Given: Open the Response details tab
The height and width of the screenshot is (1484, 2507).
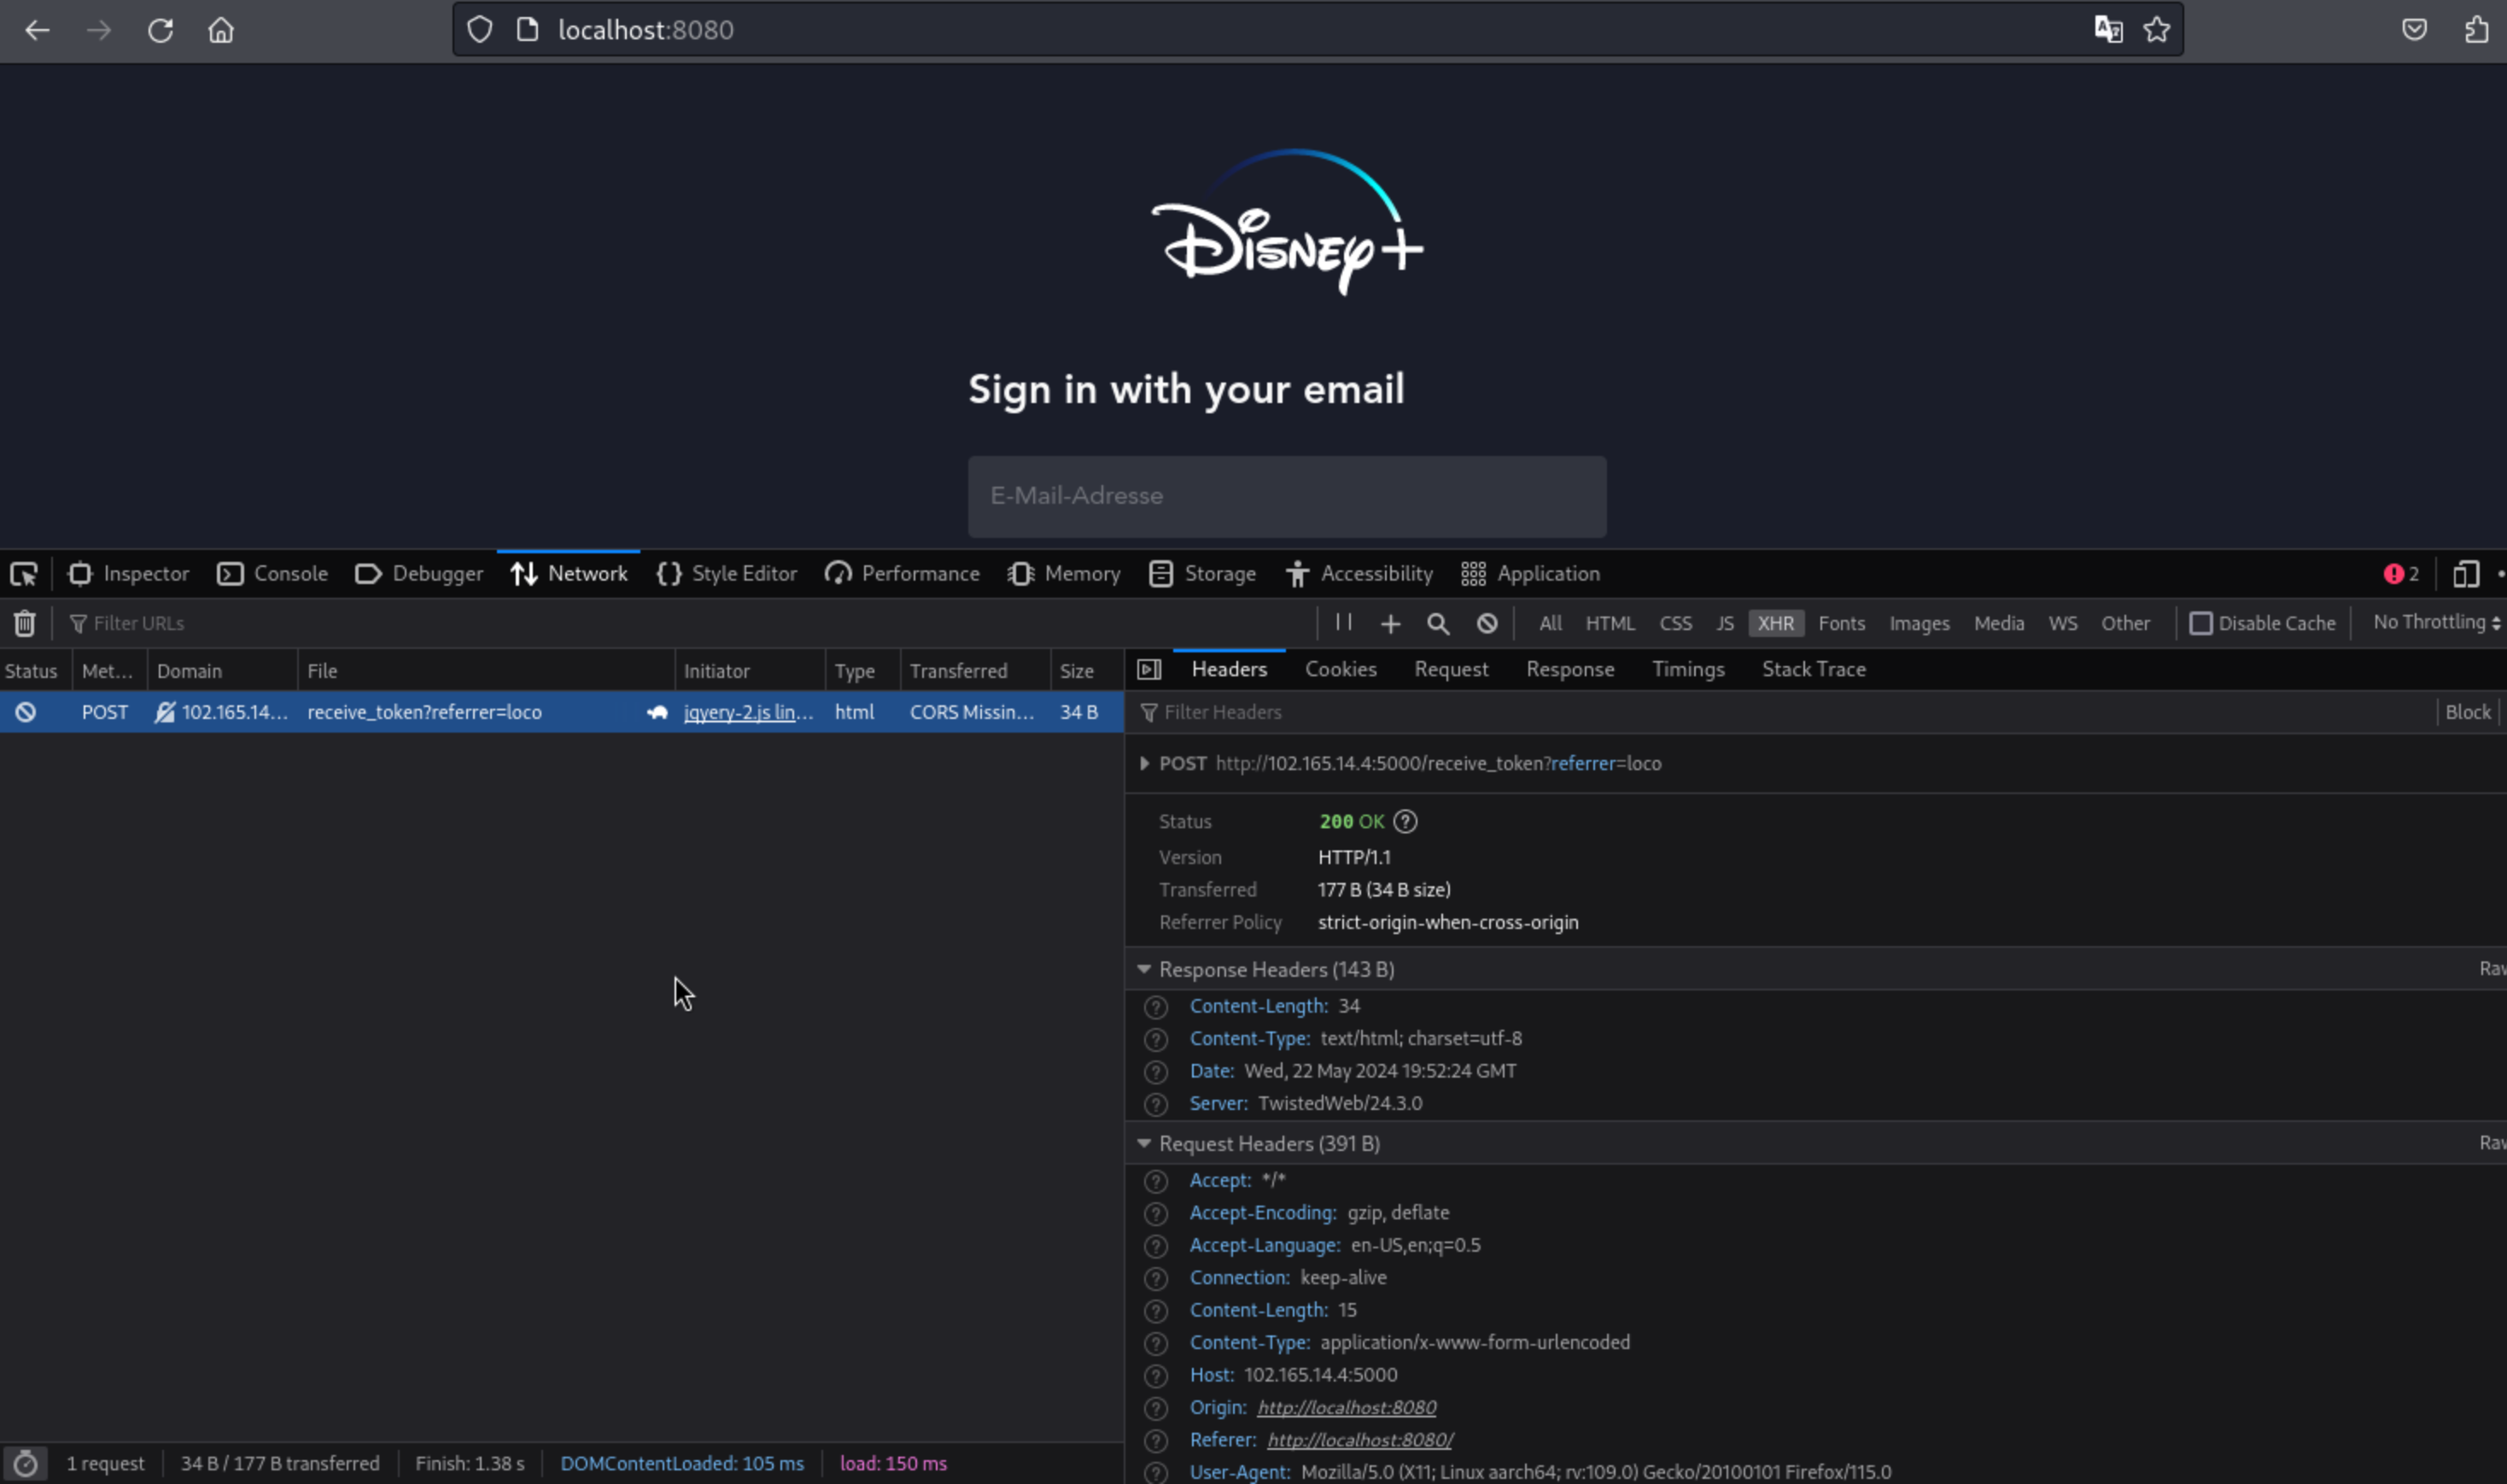Looking at the screenshot, I should pos(1570,669).
